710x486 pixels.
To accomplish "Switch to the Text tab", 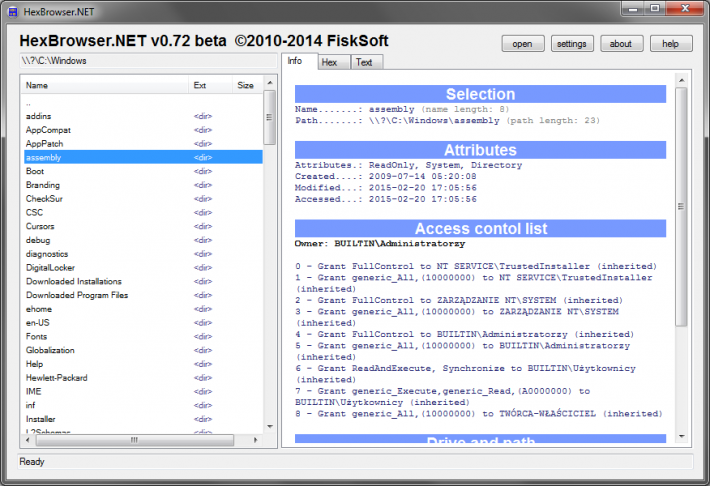I will pyautogui.click(x=367, y=62).
